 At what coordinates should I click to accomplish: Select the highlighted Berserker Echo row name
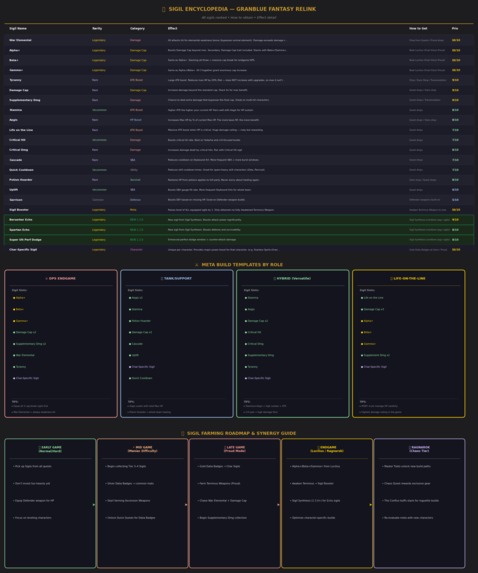coord(21,220)
